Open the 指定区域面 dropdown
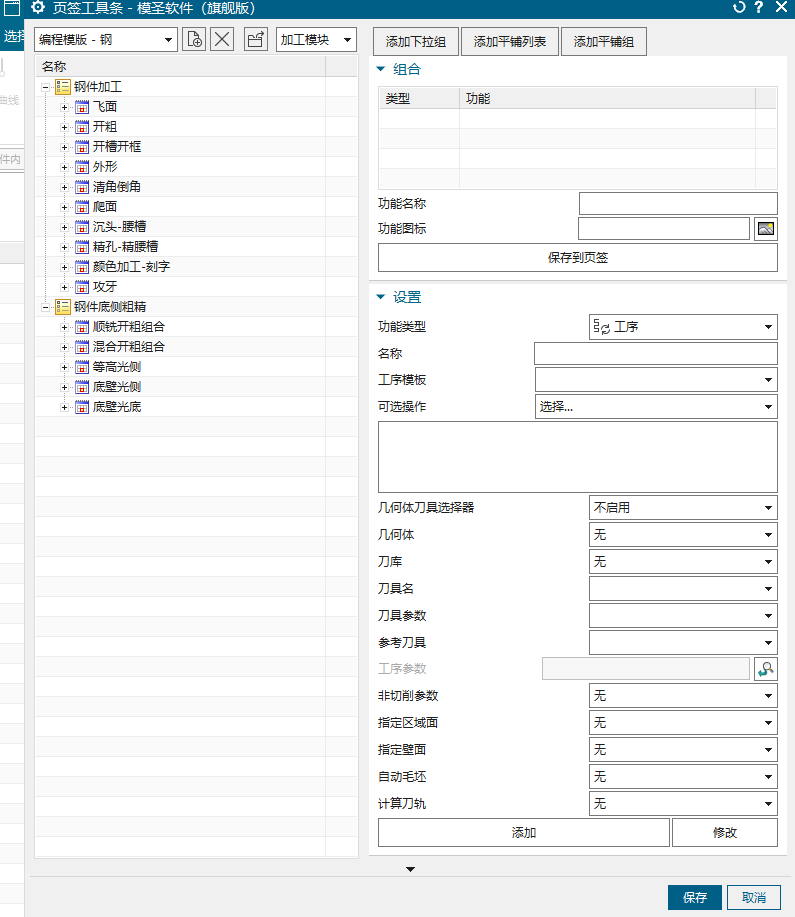Image resolution: width=795 pixels, height=917 pixels. click(x=683, y=723)
